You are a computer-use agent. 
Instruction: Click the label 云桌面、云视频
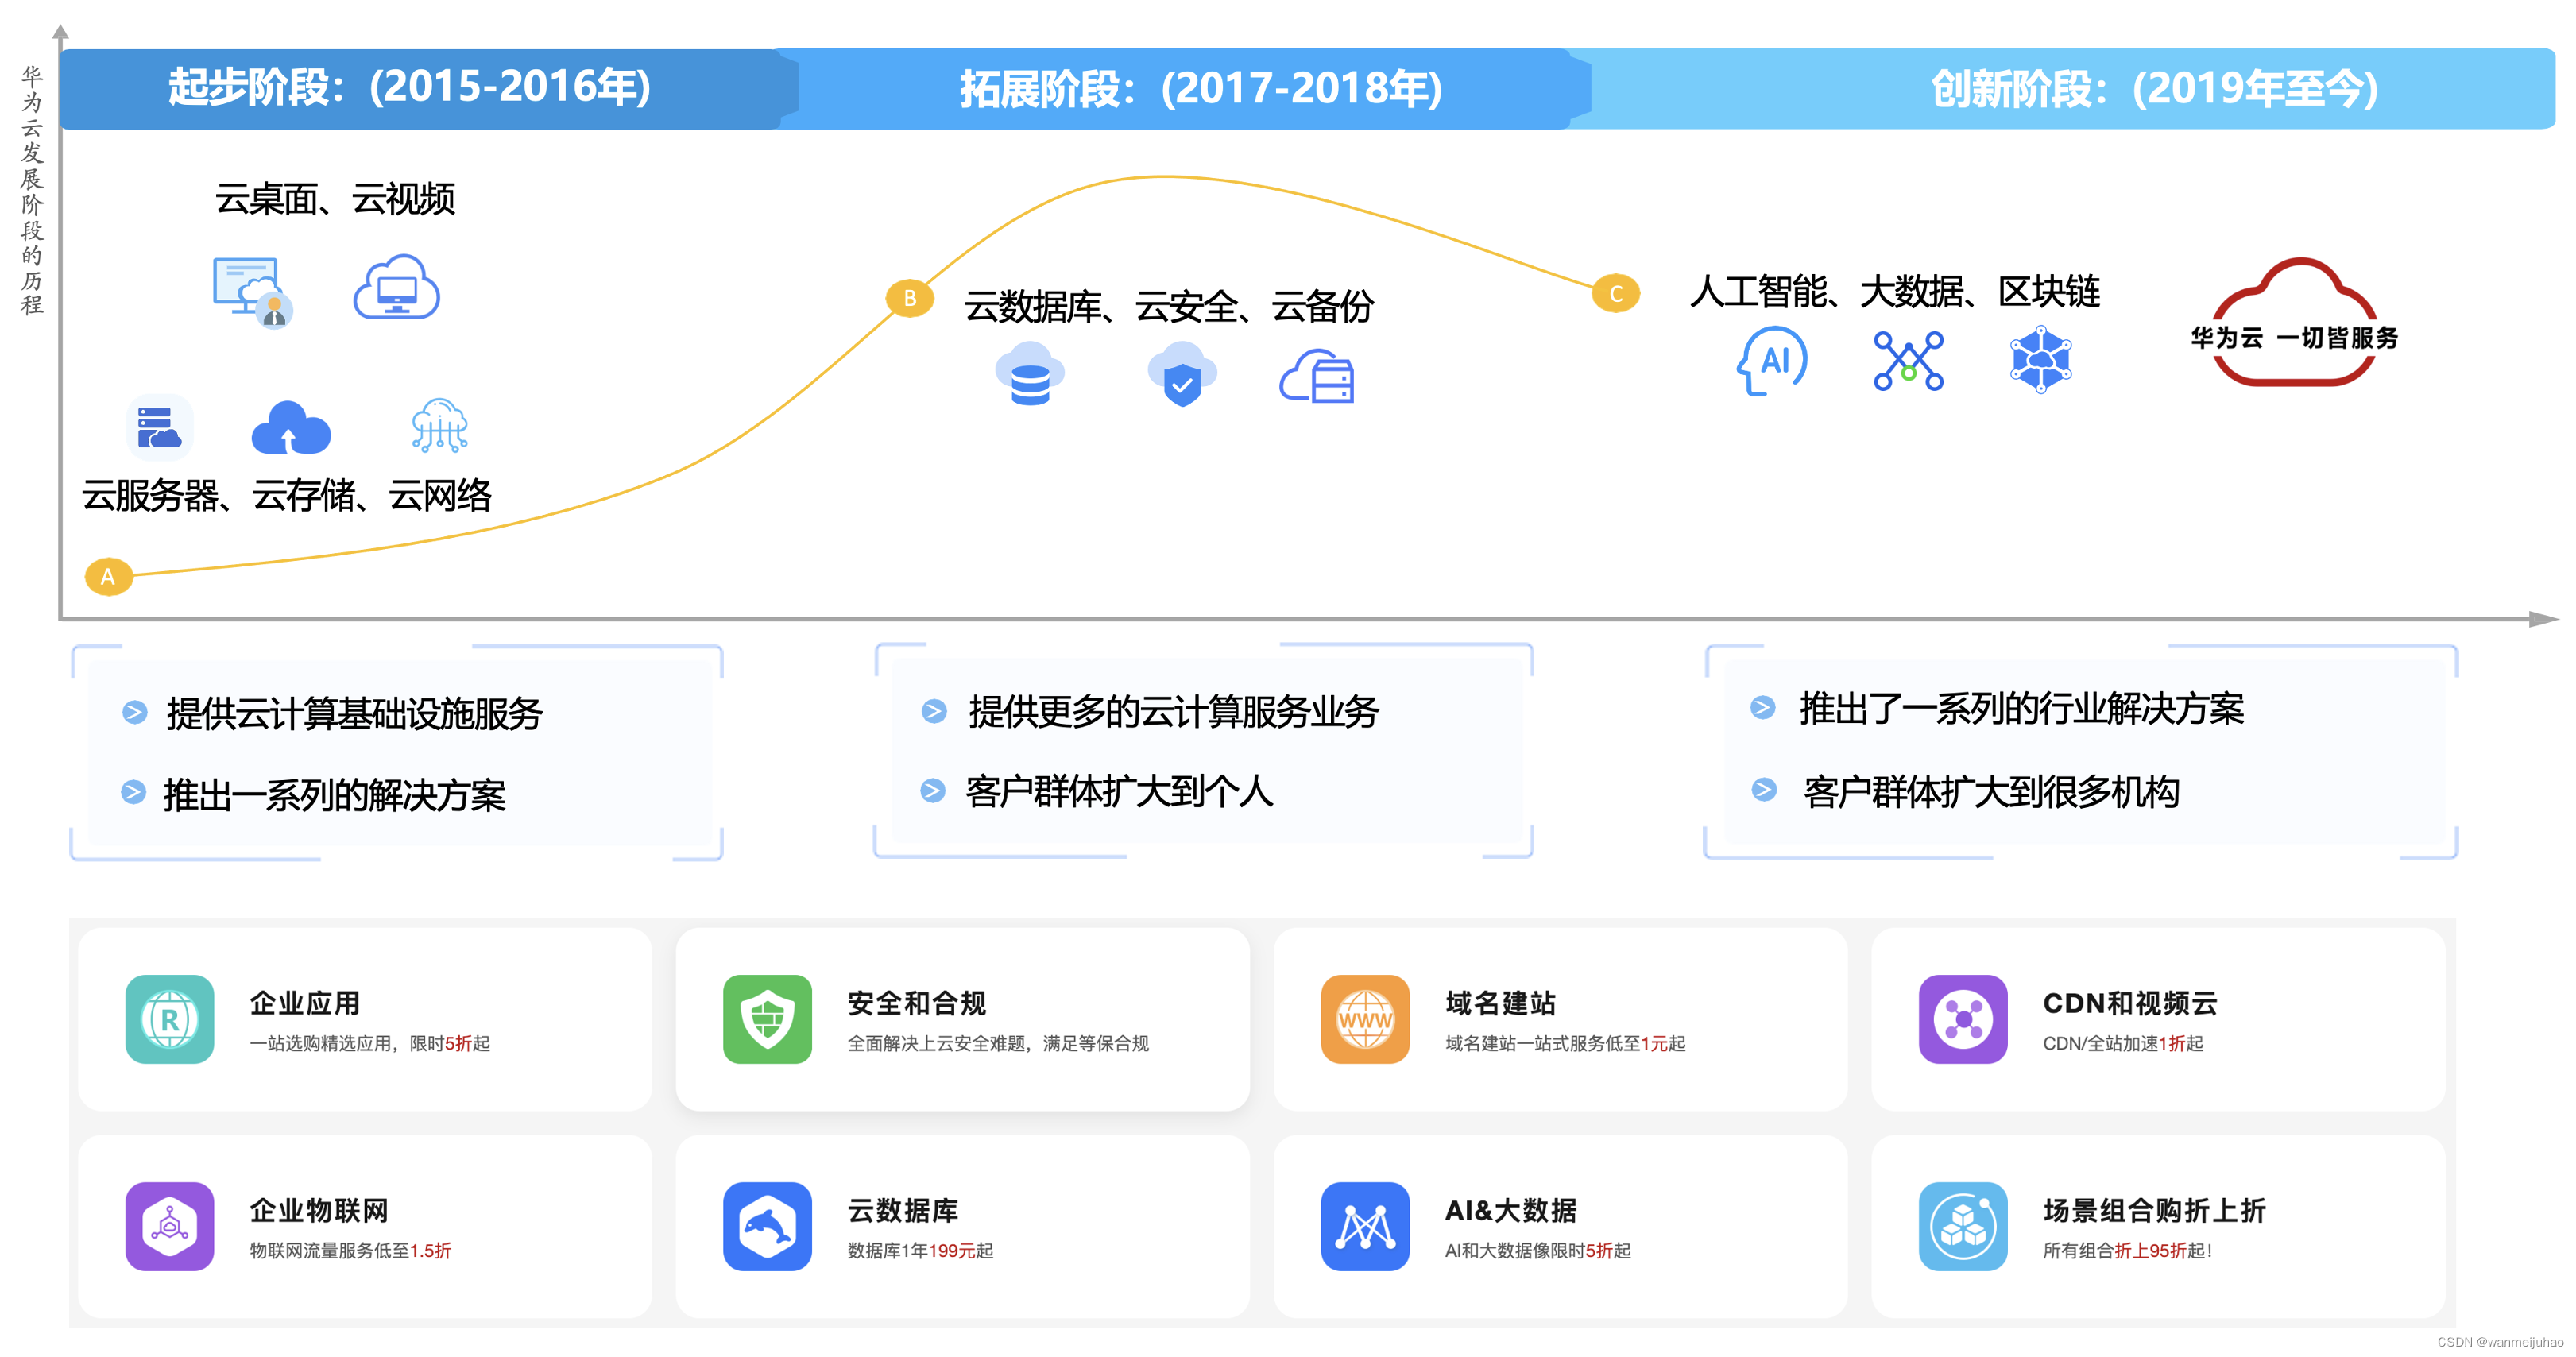[x=335, y=199]
